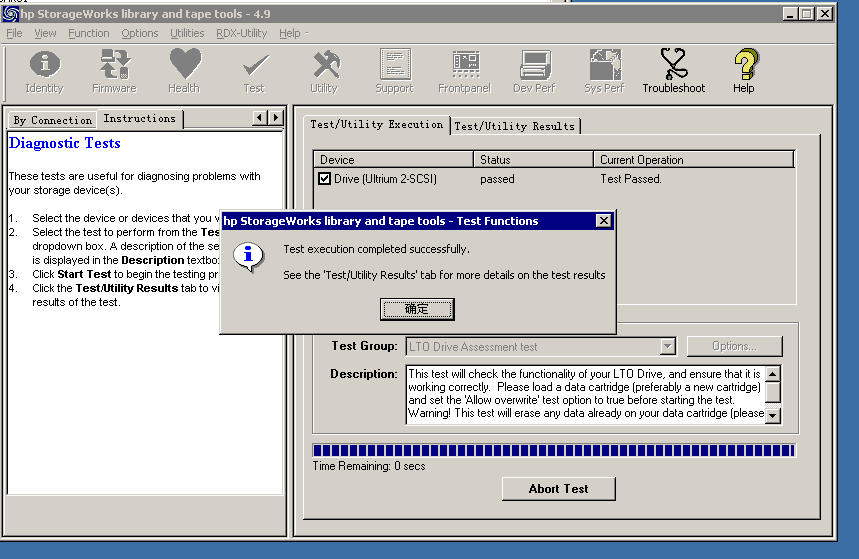Click the Description scrollbar up arrow

[772, 374]
